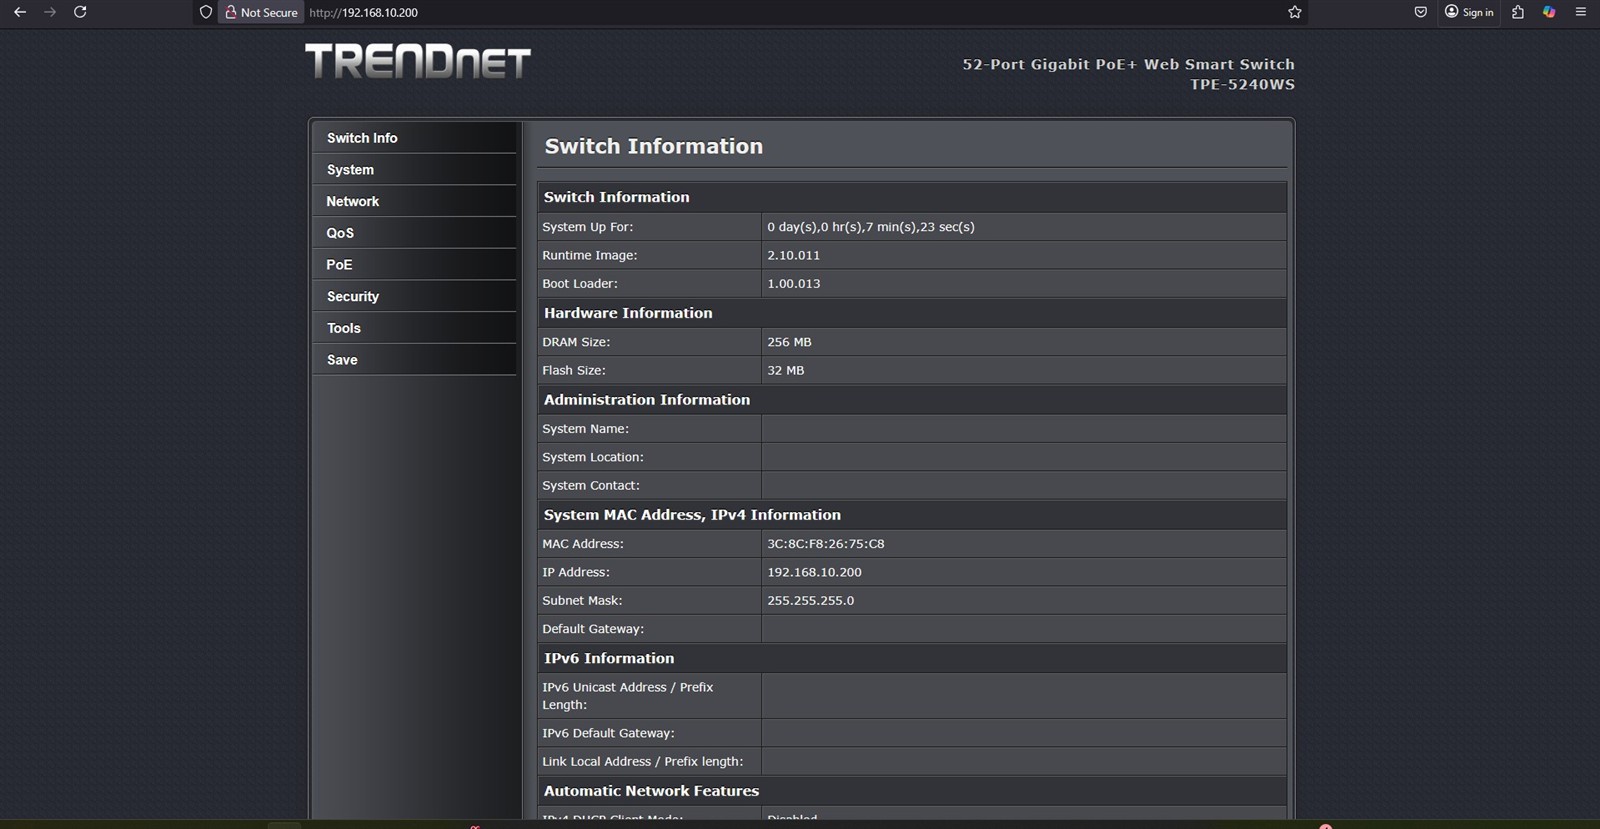This screenshot has width=1600, height=829.
Task: Select Subnet Mask value 255.255.255.0
Action: tap(810, 601)
